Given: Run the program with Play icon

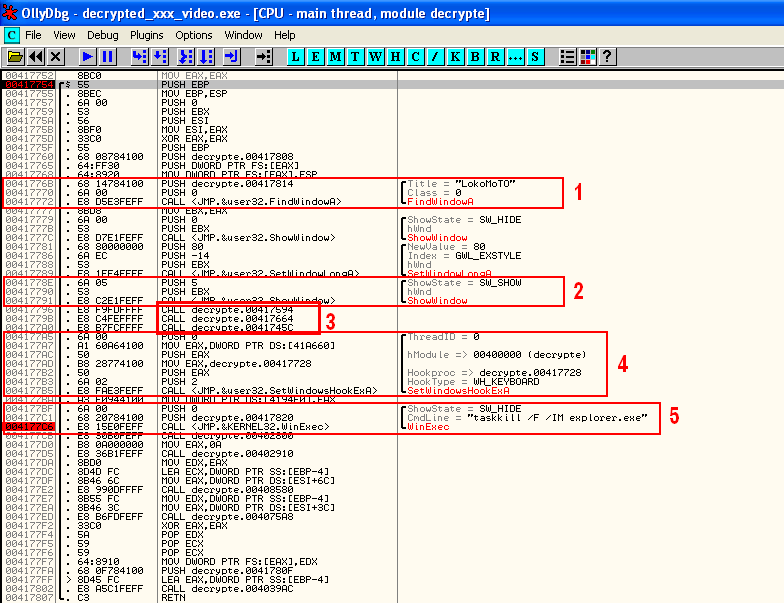Looking at the screenshot, I should pos(88,56).
